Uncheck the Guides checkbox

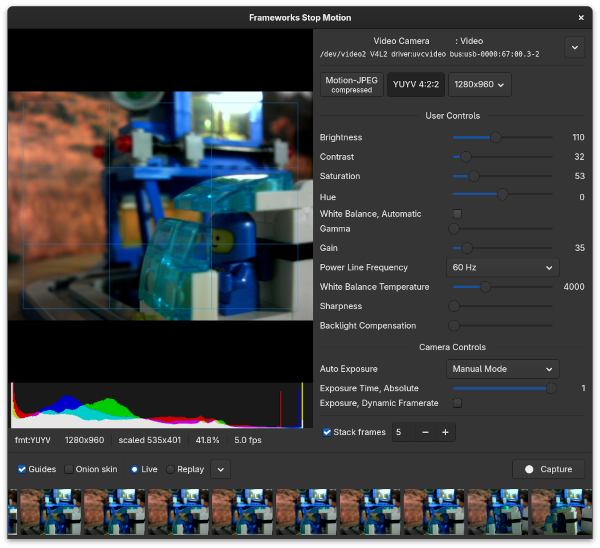tap(22, 469)
